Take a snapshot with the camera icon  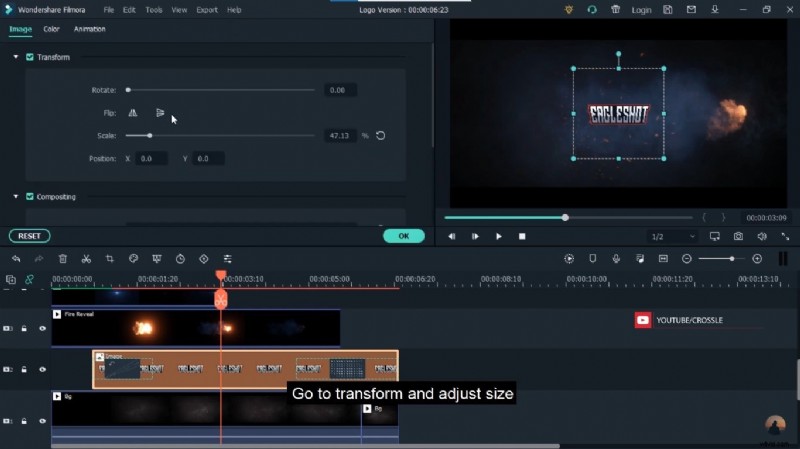pos(738,237)
